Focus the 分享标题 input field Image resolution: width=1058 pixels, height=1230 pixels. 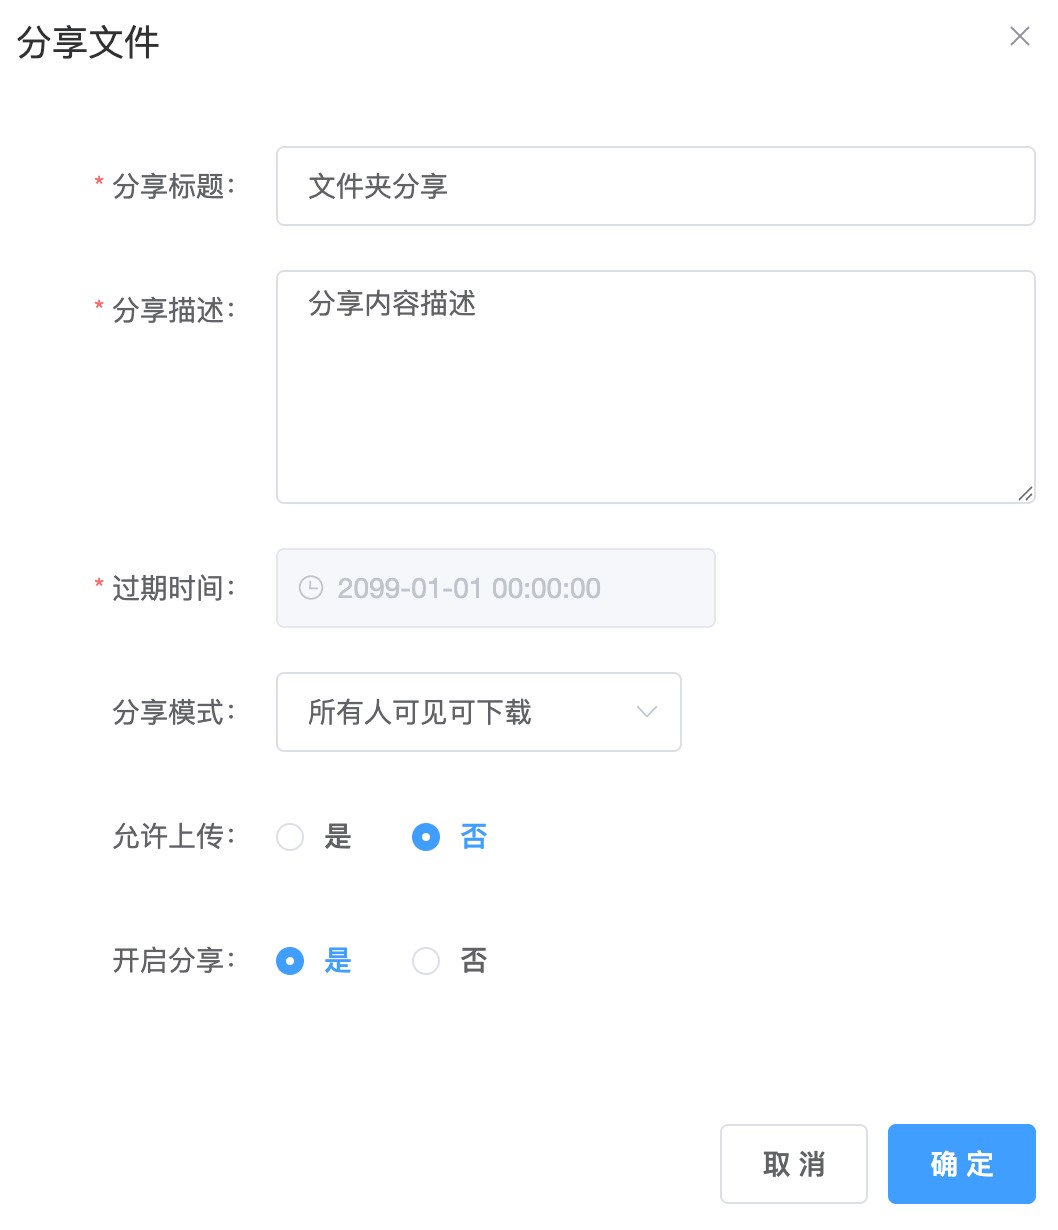(x=655, y=186)
